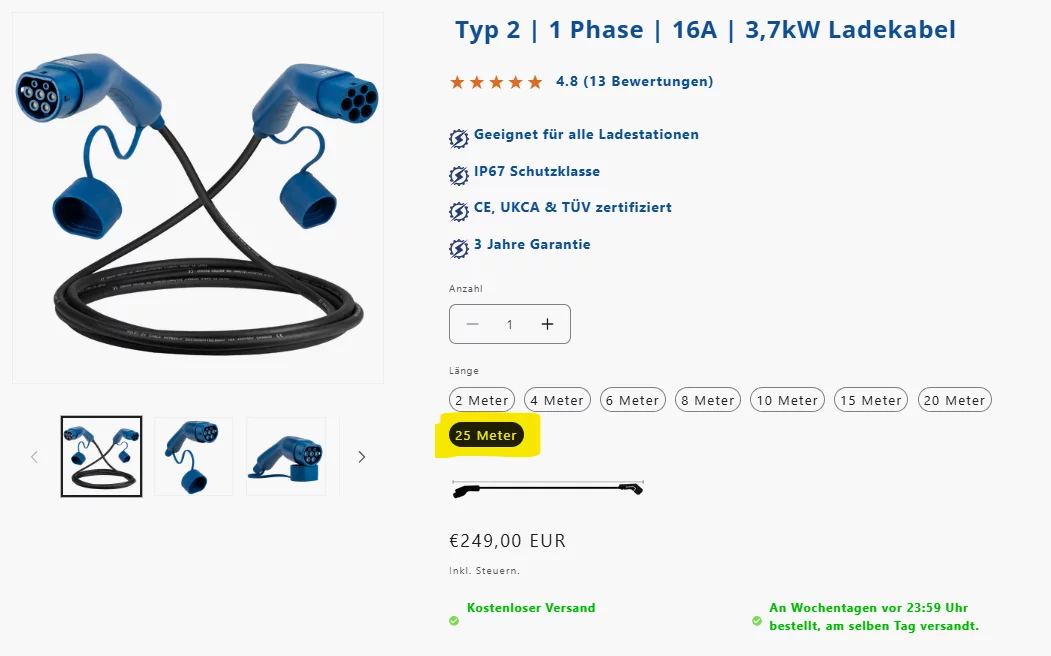The height and width of the screenshot is (656, 1051).
Task: Show previous gallery thumbnails with left arrow
Action: (34, 457)
